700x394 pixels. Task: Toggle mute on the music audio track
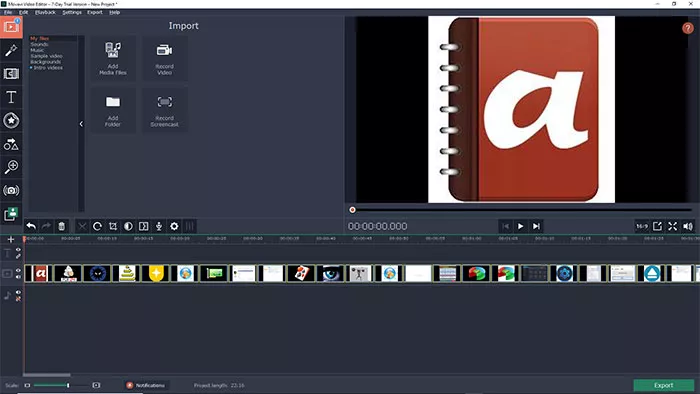click(x=18, y=299)
